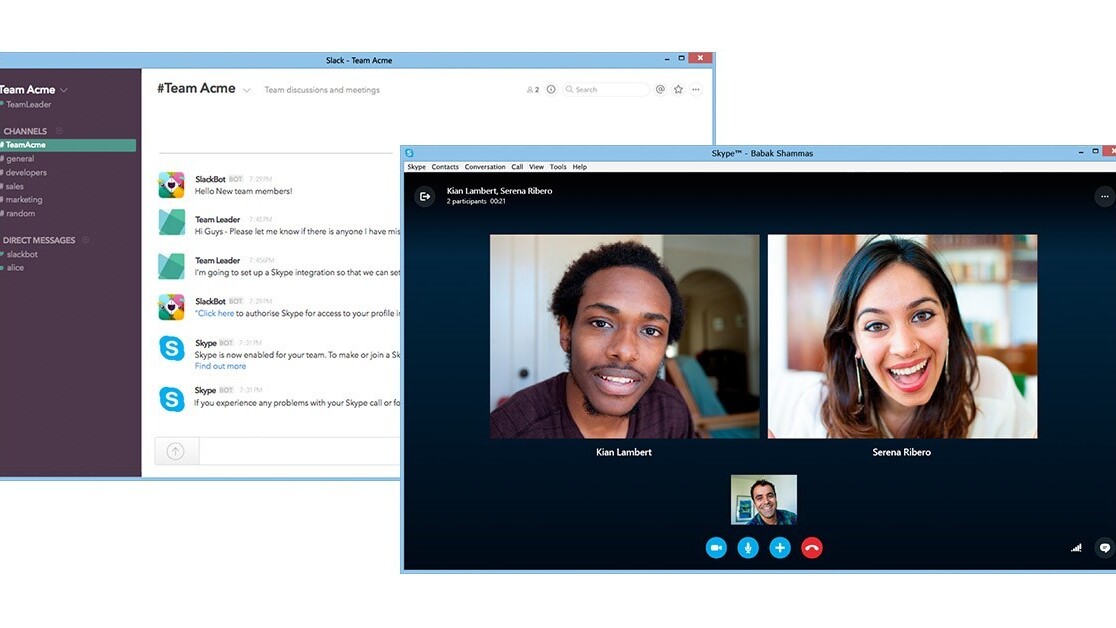This screenshot has width=1116, height=628.
Task: Open the Conversation menu in Skype
Action: click(x=485, y=167)
